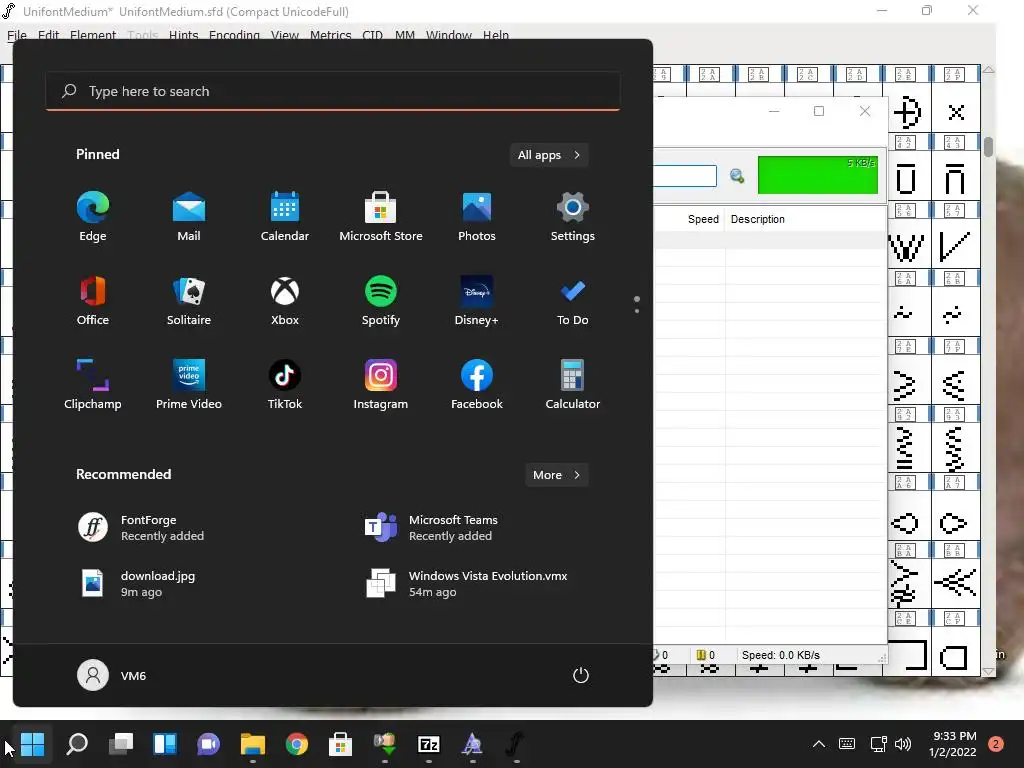Open recent file download.jpg
1024x768 pixels.
(137, 584)
